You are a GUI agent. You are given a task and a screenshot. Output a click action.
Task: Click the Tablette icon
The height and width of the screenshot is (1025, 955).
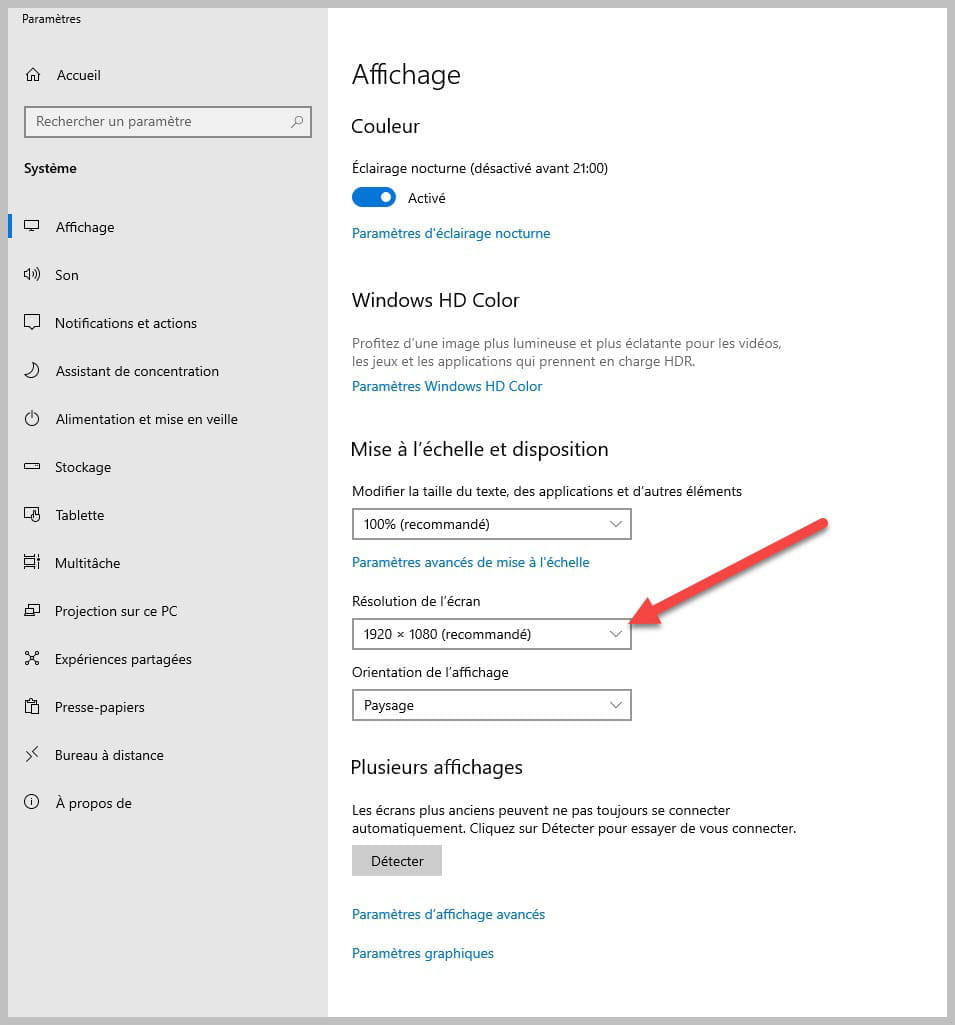tap(31, 514)
